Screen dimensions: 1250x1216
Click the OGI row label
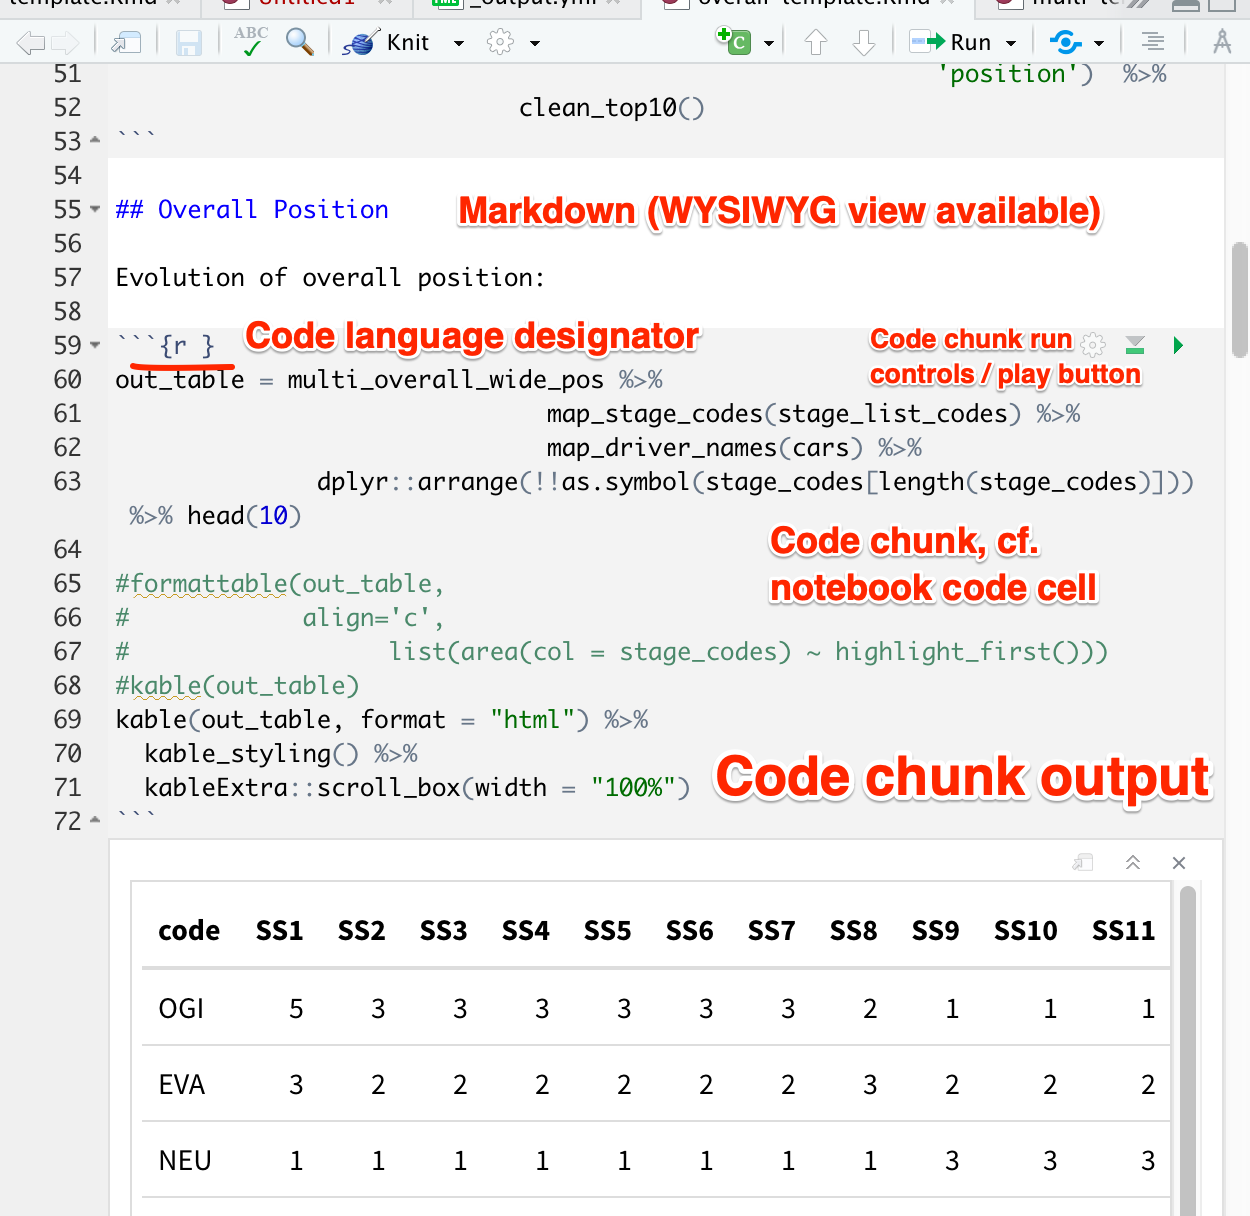point(181,1008)
